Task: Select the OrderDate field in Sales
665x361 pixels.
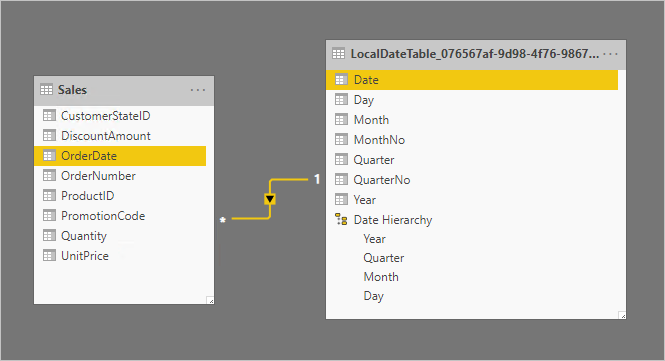Action: (120, 156)
